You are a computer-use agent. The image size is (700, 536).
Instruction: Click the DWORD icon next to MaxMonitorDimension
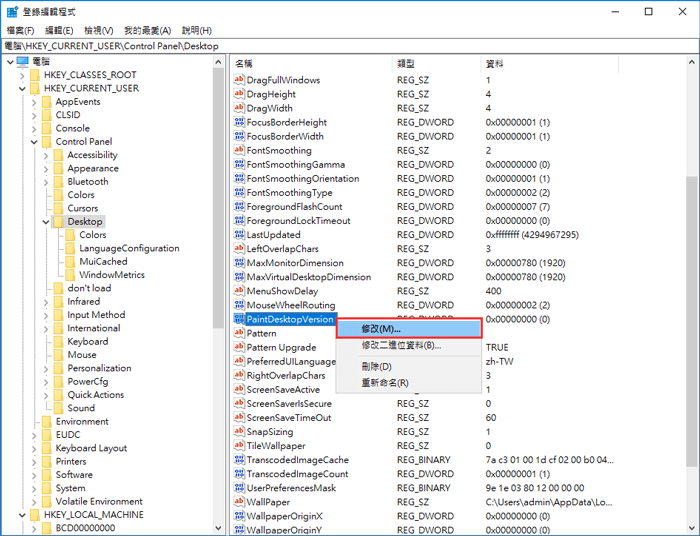pos(239,263)
